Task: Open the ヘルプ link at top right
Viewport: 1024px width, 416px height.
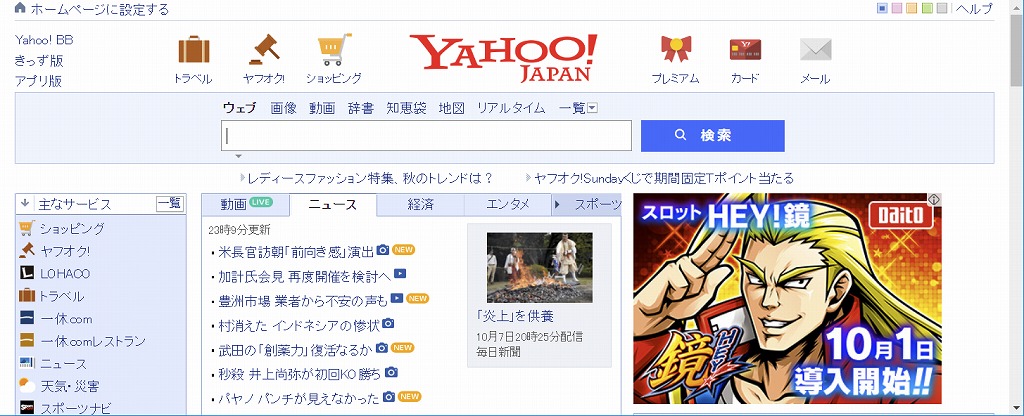Action: click(x=975, y=8)
